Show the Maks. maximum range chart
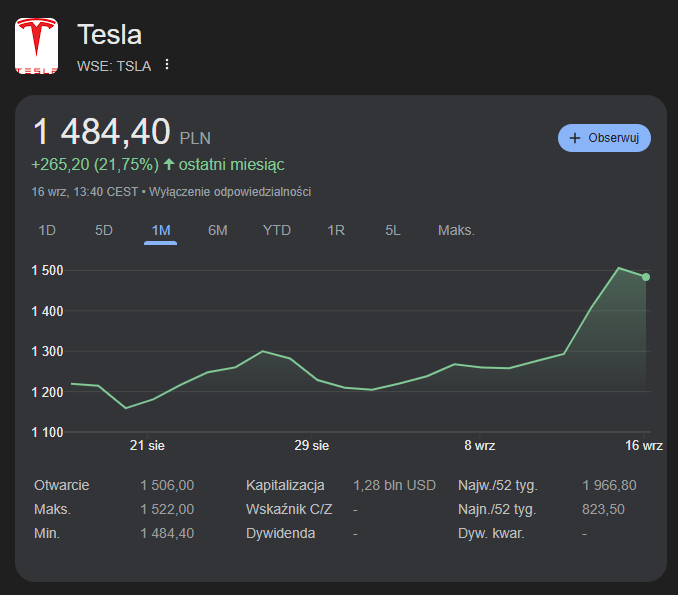678x595 pixels. [x=456, y=230]
